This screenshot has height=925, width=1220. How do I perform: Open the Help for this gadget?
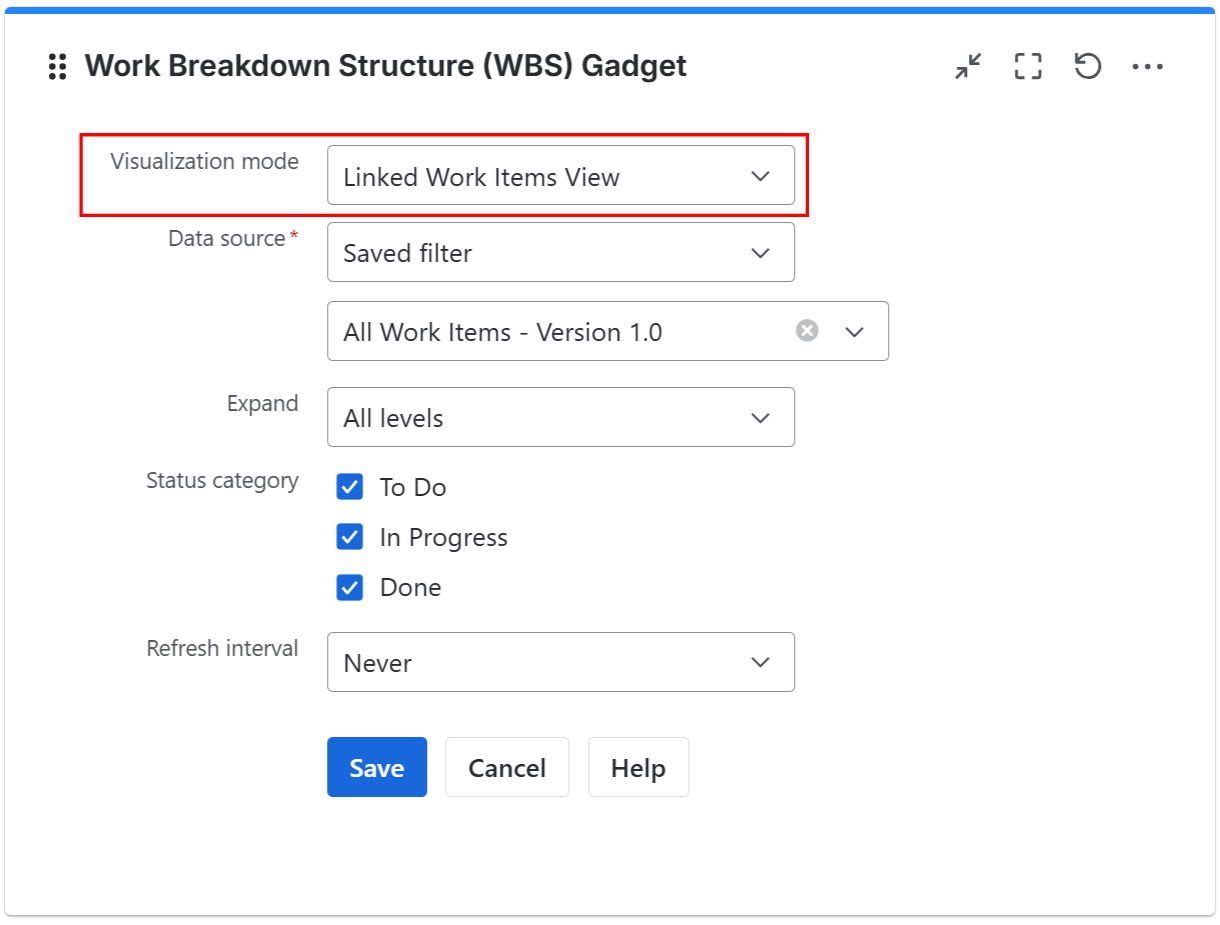(638, 767)
